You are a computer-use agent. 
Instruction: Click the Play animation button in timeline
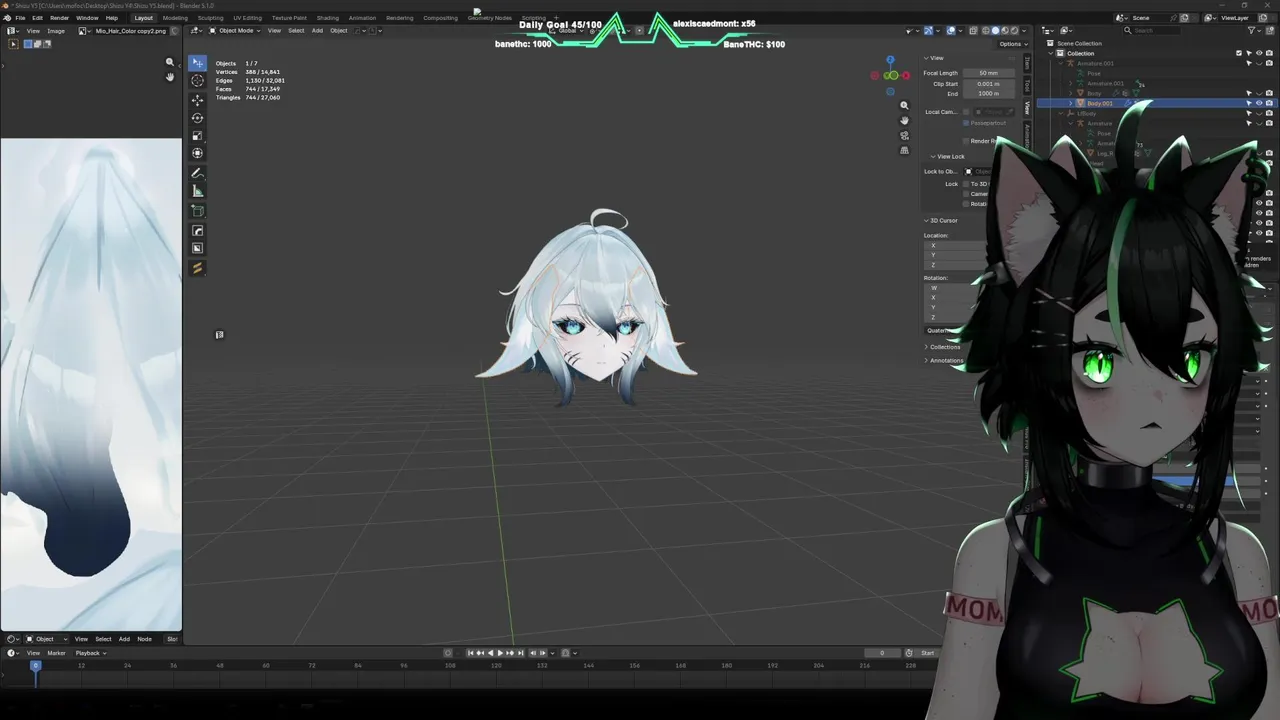[500, 653]
